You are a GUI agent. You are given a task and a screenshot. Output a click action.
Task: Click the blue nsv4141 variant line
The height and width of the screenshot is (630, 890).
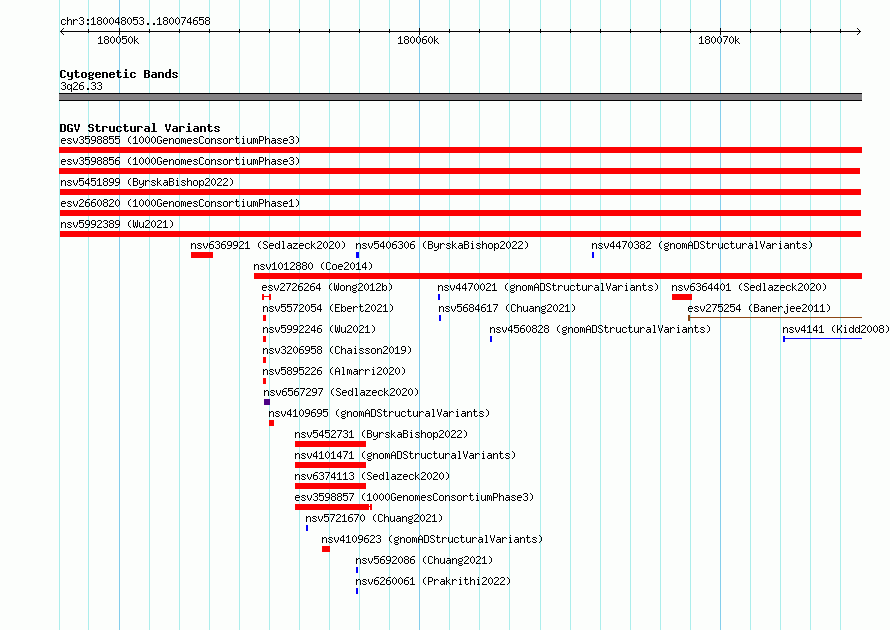pos(822,339)
